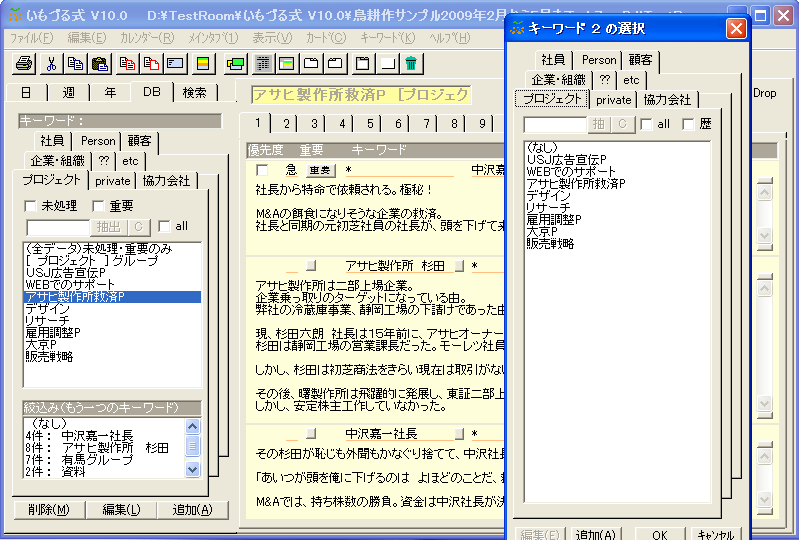Click the アサヒ製作所救済P [プロジェクト title field
The image size is (799, 540).
pos(361,95)
